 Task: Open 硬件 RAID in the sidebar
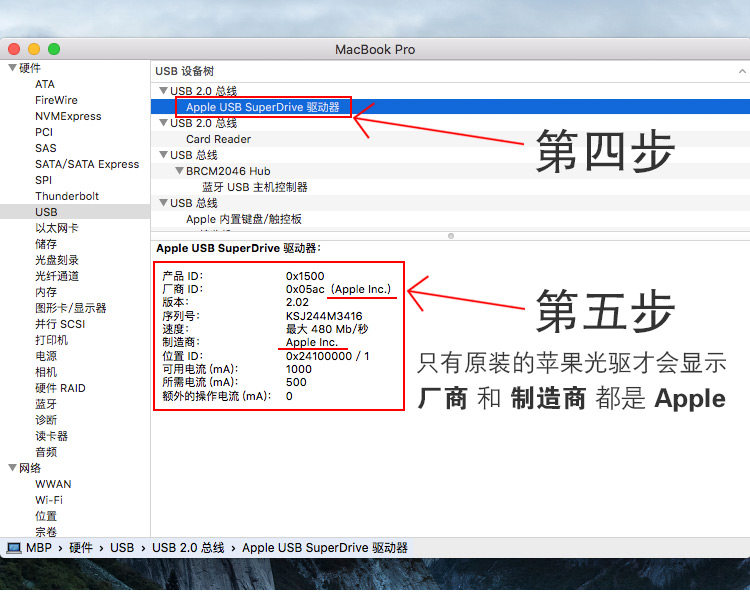click(x=60, y=388)
